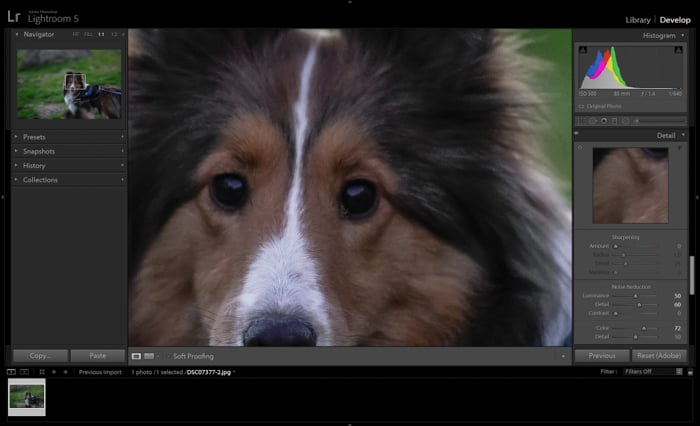
Task: Click the Lightroom Lr logo
Action: point(14,17)
